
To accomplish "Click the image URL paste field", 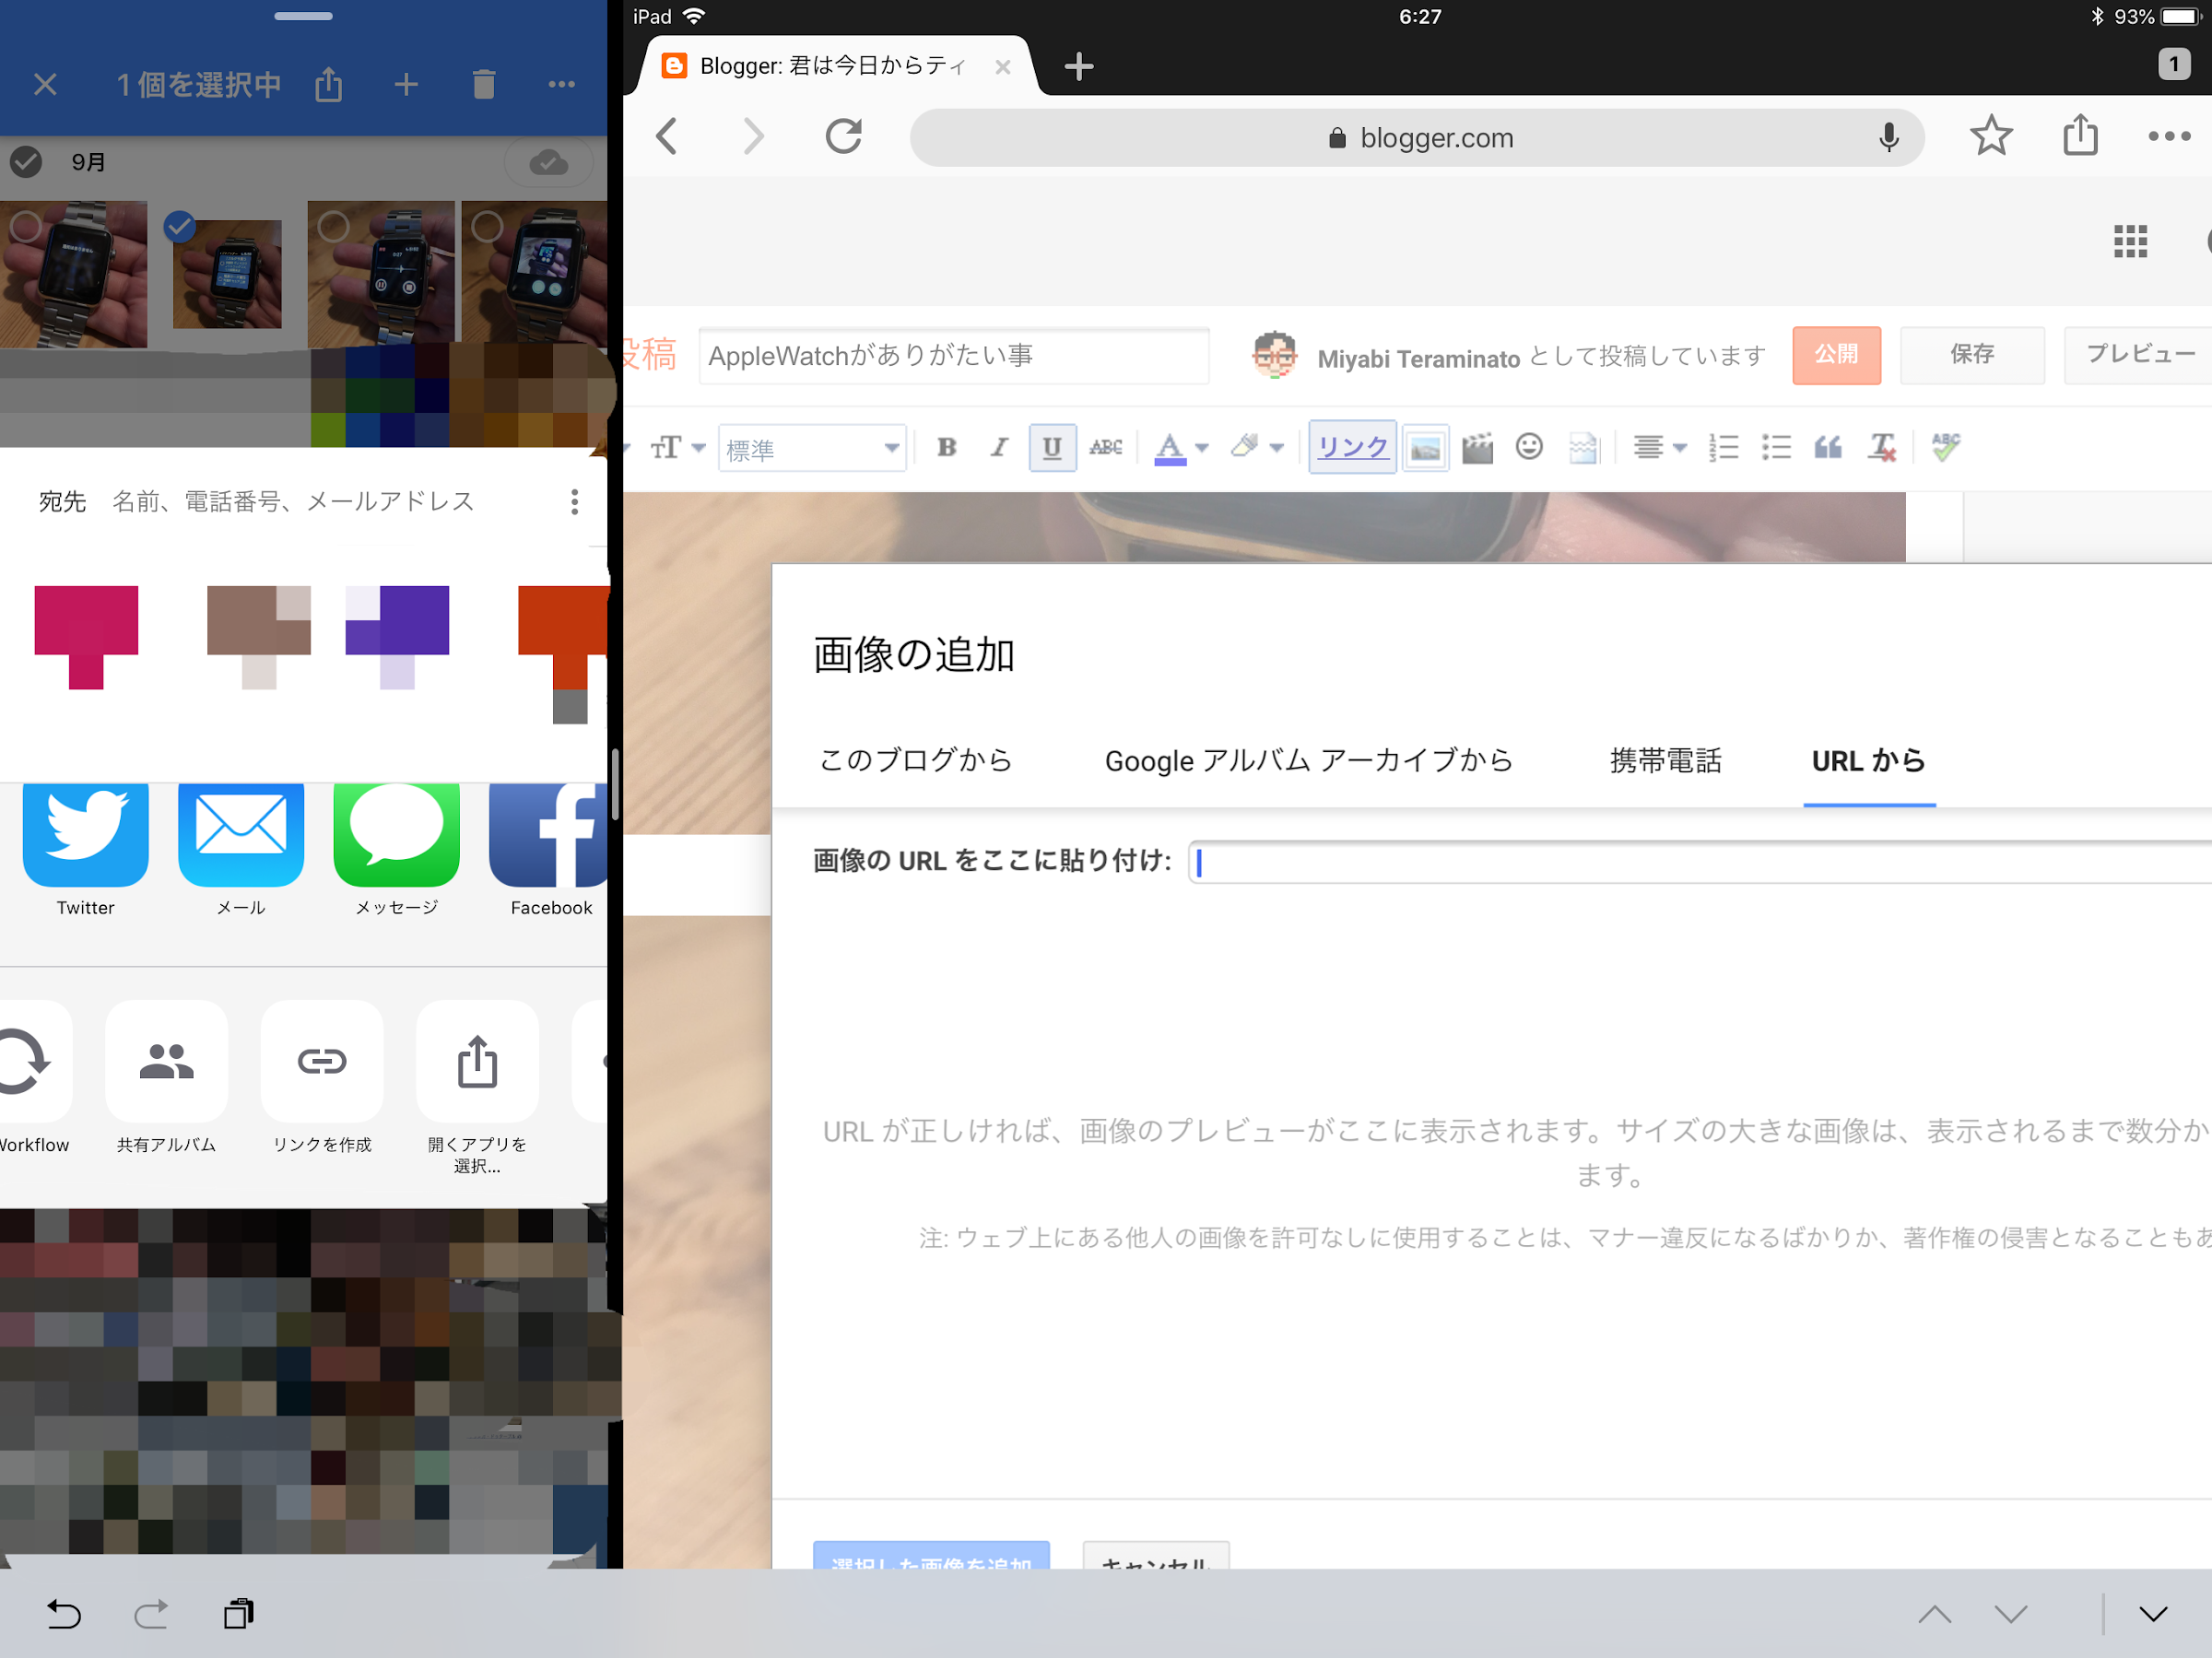I will (1700, 862).
